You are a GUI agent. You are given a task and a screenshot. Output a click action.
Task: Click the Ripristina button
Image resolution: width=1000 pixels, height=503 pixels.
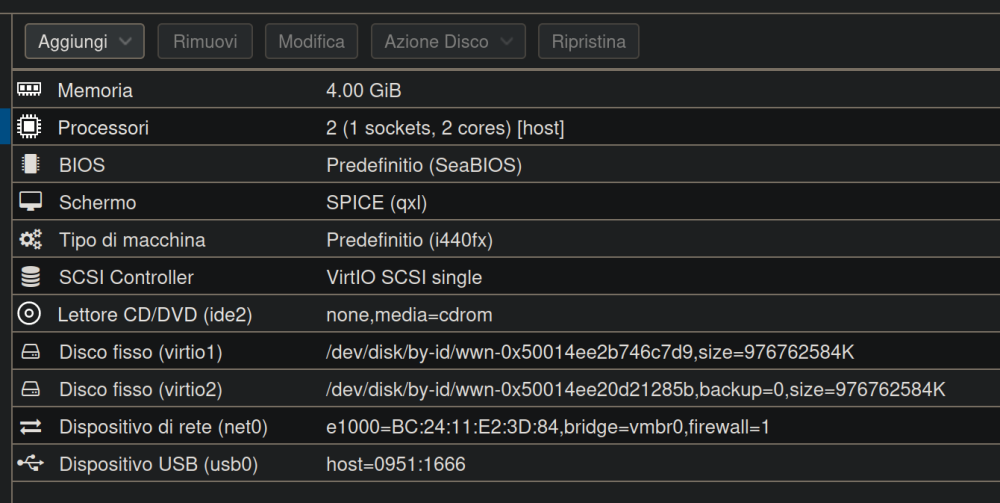tap(589, 41)
